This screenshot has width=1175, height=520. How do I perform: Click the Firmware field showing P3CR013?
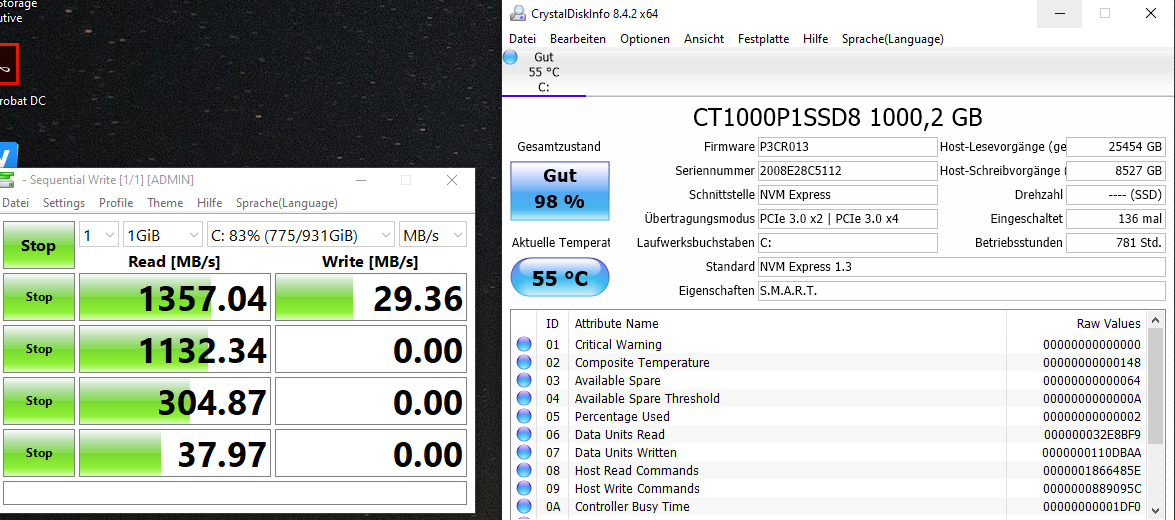click(848, 147)
